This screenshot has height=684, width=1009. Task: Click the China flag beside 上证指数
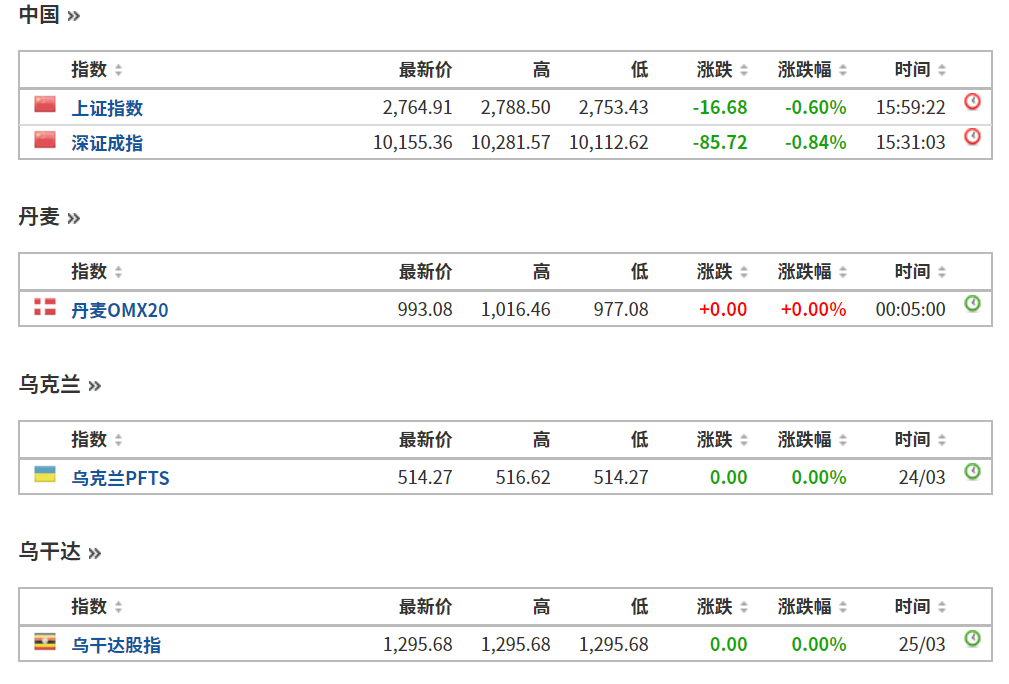(x=45, y=105)
